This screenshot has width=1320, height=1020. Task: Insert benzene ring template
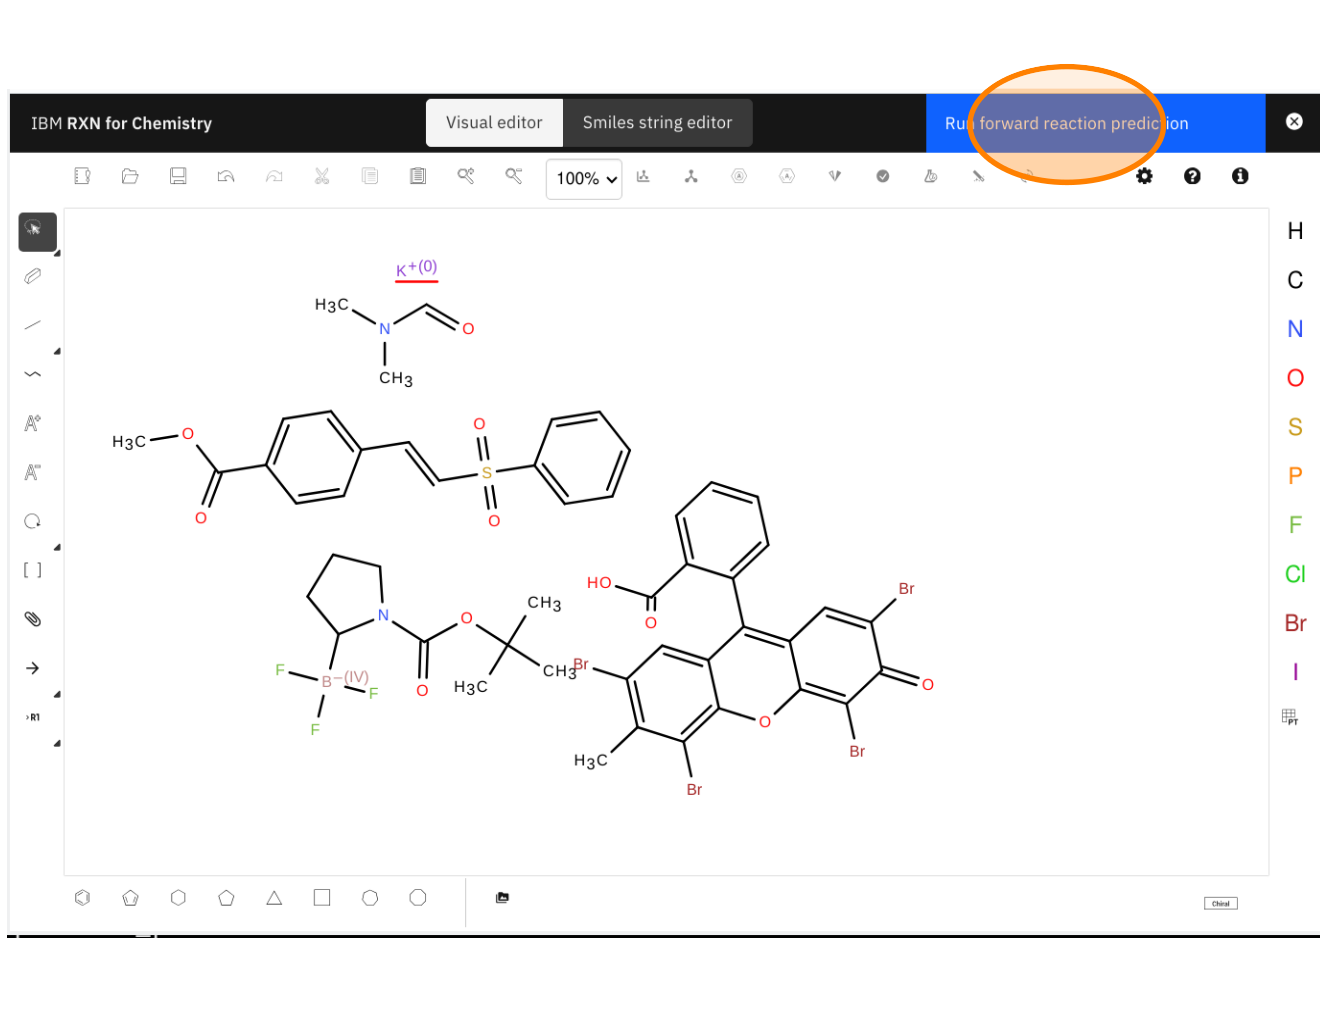[82, 898]
